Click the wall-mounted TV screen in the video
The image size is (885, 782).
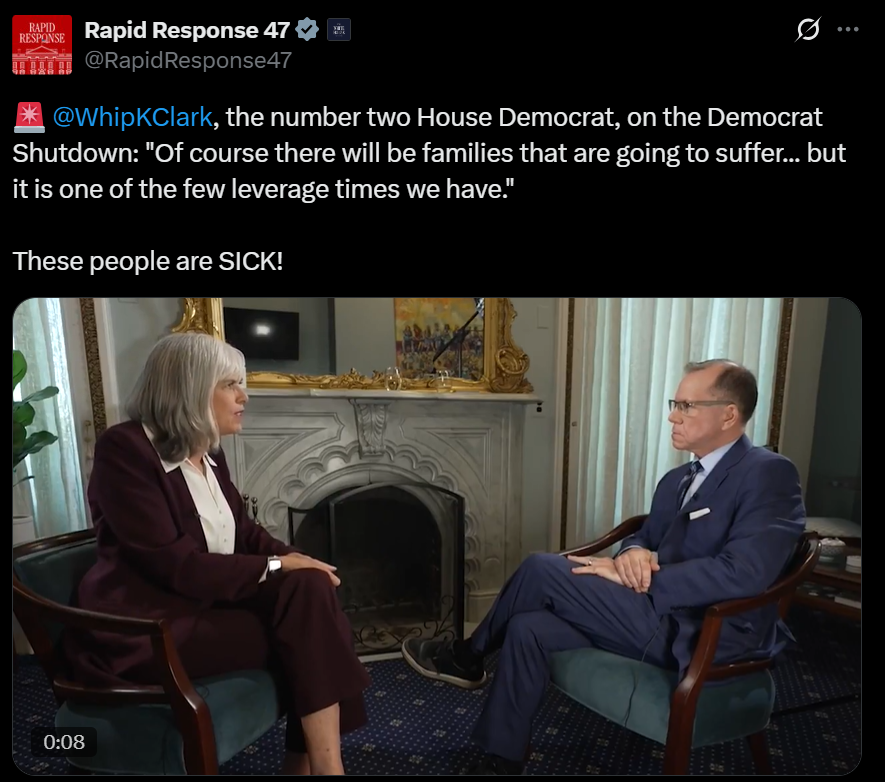[261, 334]
